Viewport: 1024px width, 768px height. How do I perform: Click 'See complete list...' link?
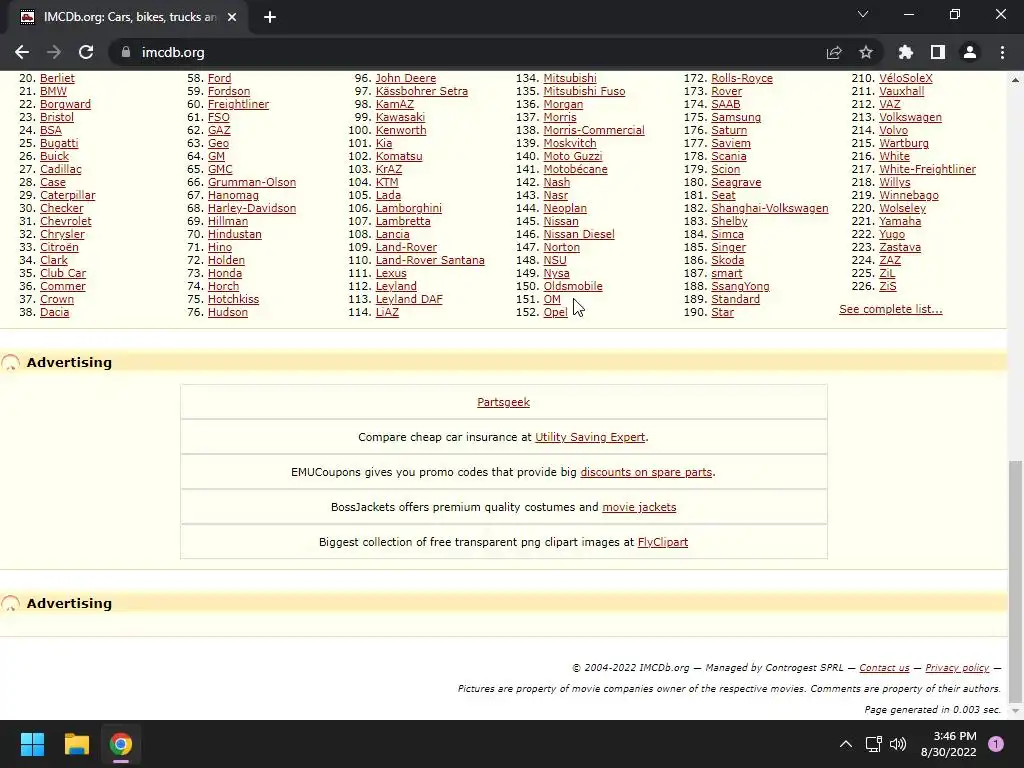coord(891,309)
